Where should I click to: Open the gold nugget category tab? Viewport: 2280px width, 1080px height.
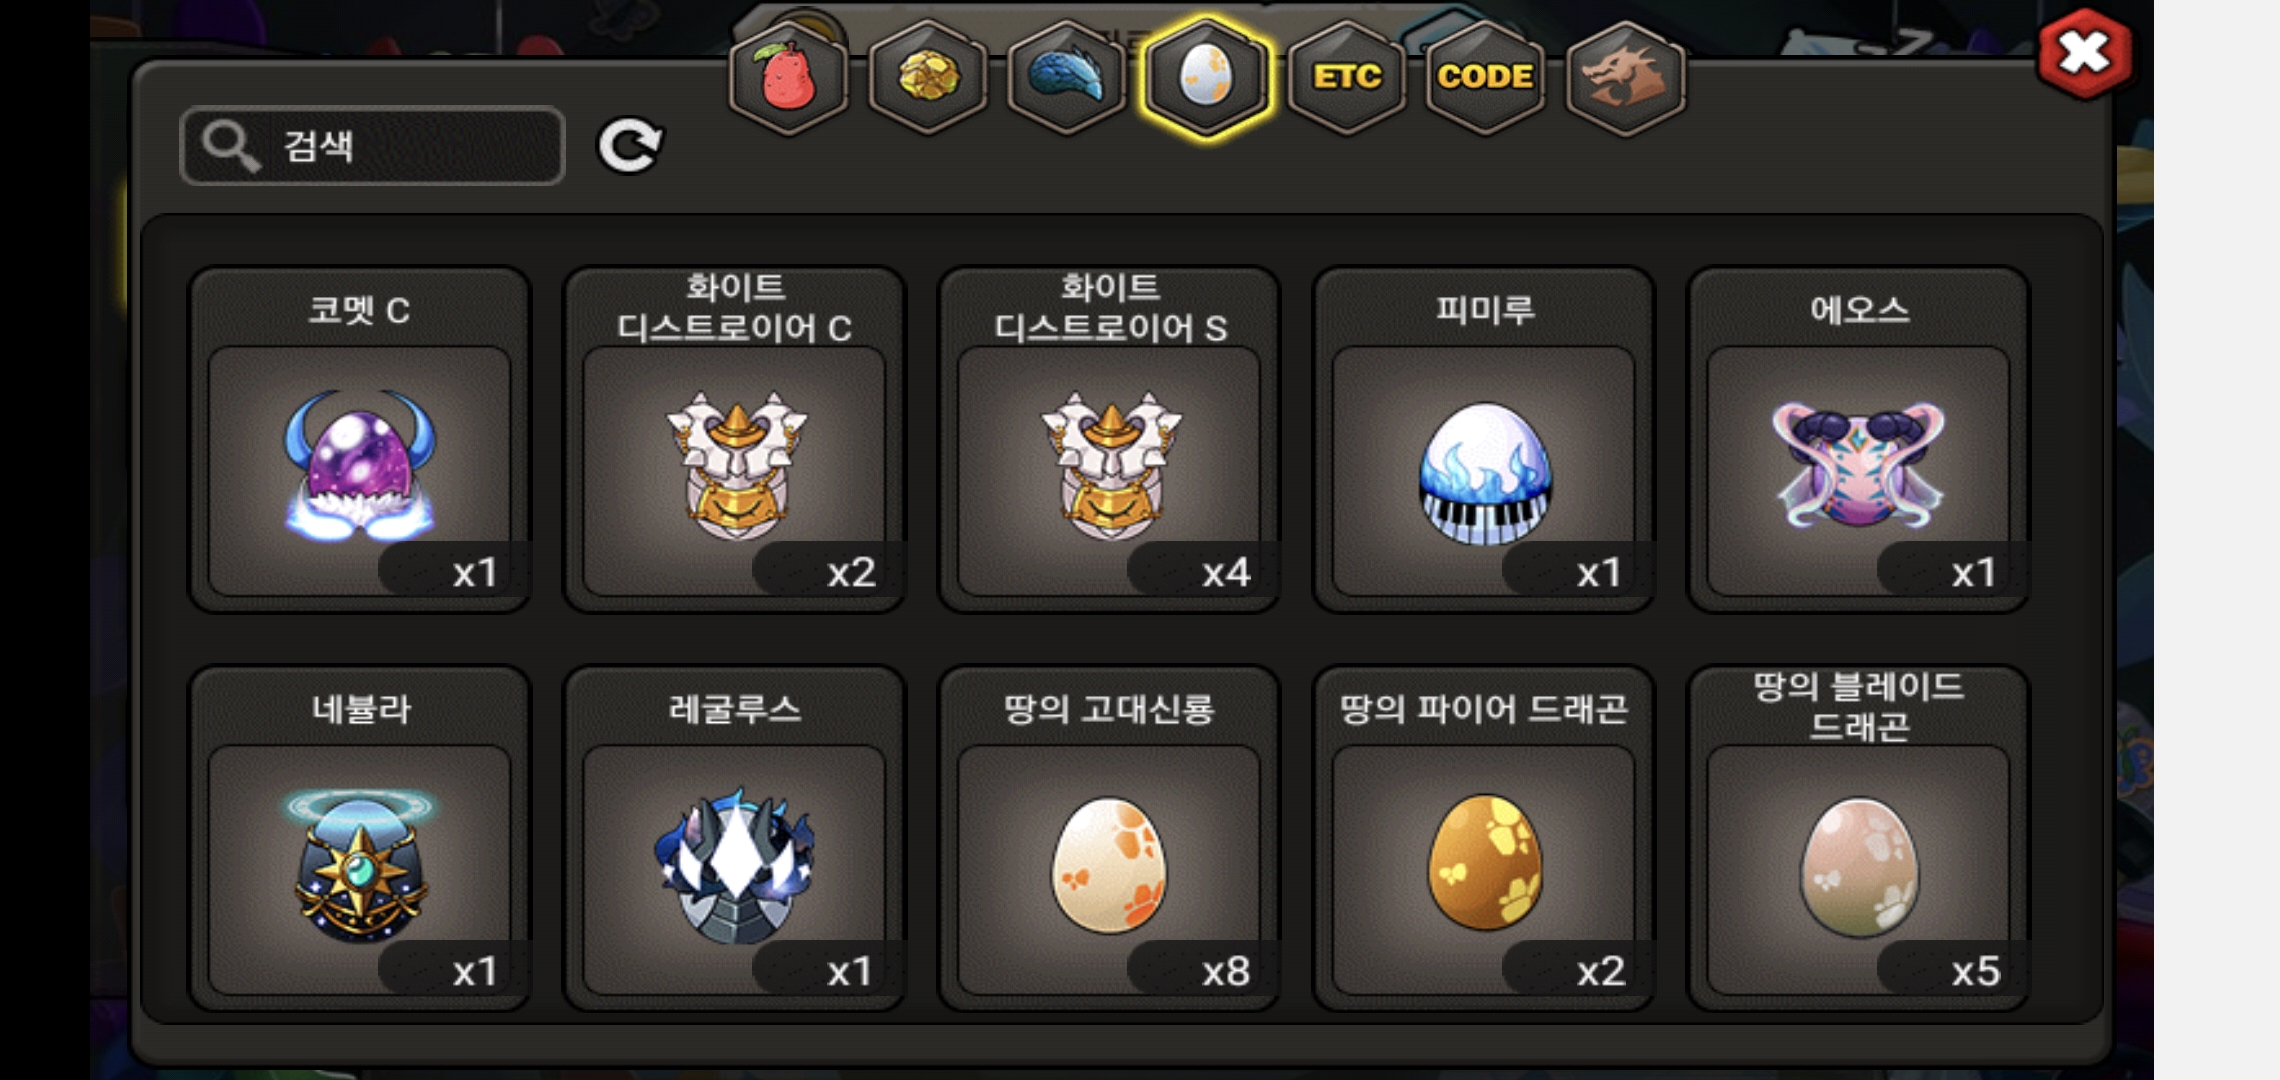click(x=928, y=77)
